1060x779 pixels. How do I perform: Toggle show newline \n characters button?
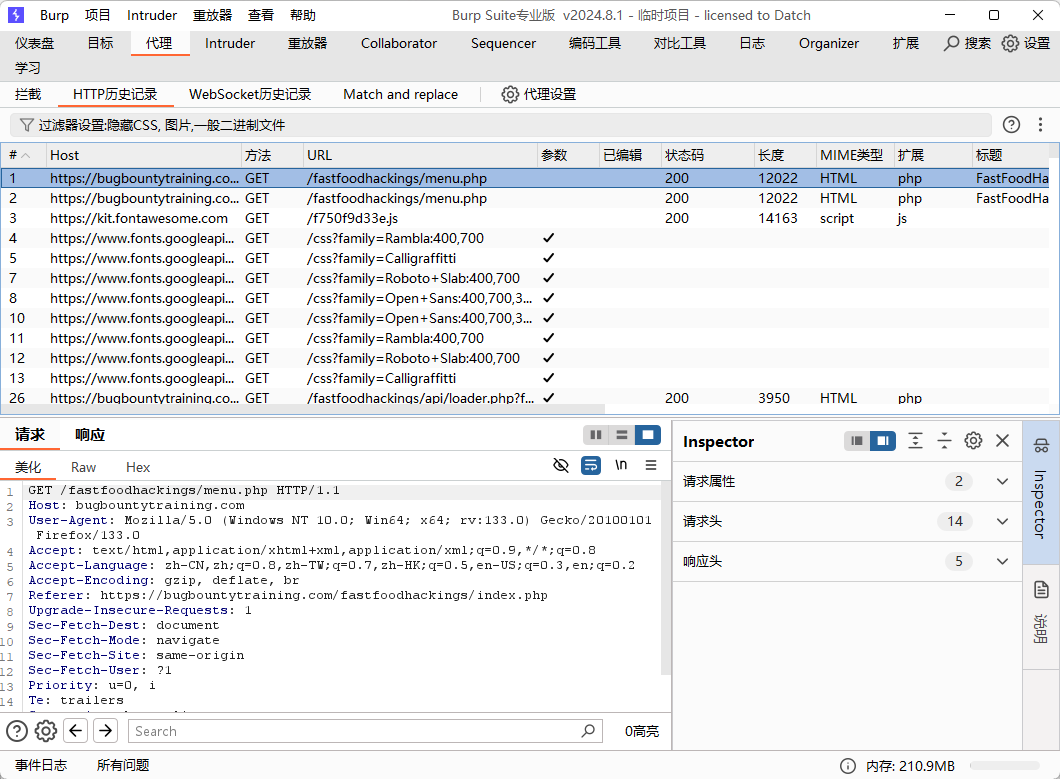click(x=621, y=465)
